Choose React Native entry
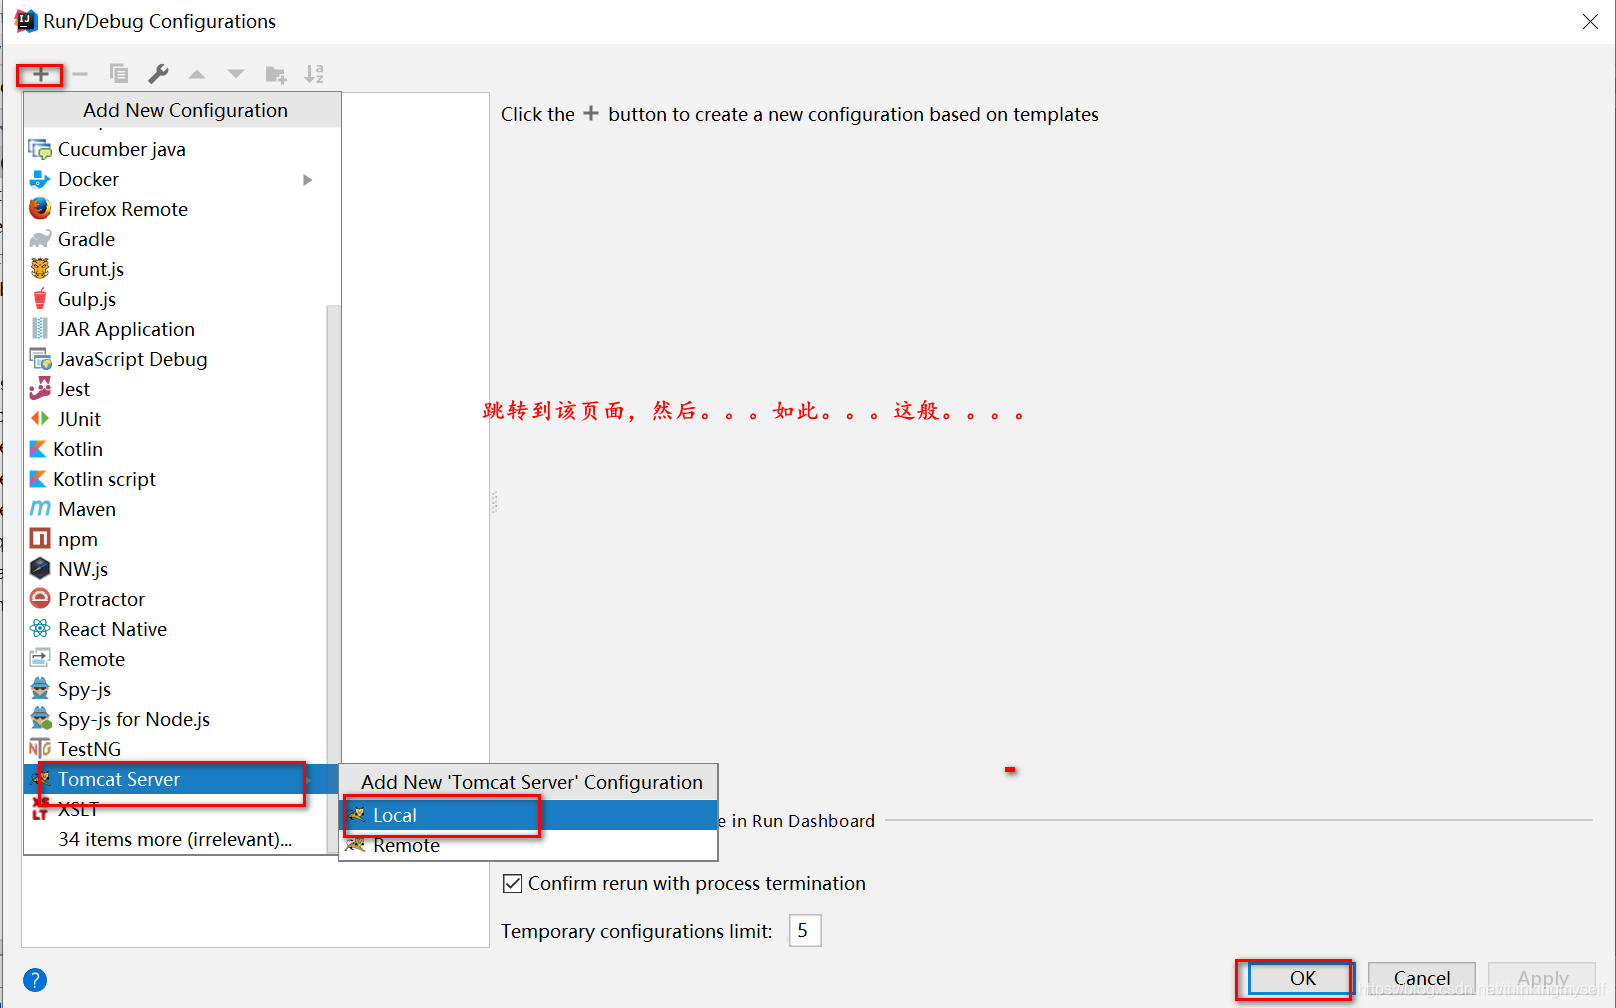 pyautogui.click(x=174, y=629)
